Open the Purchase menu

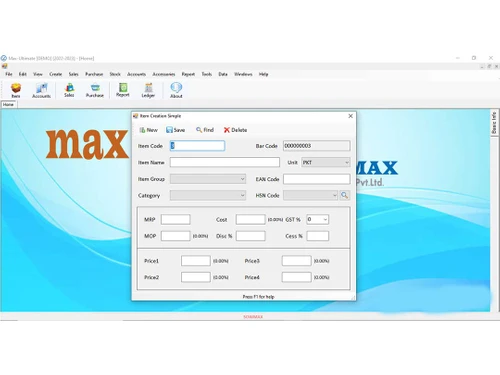94,74
